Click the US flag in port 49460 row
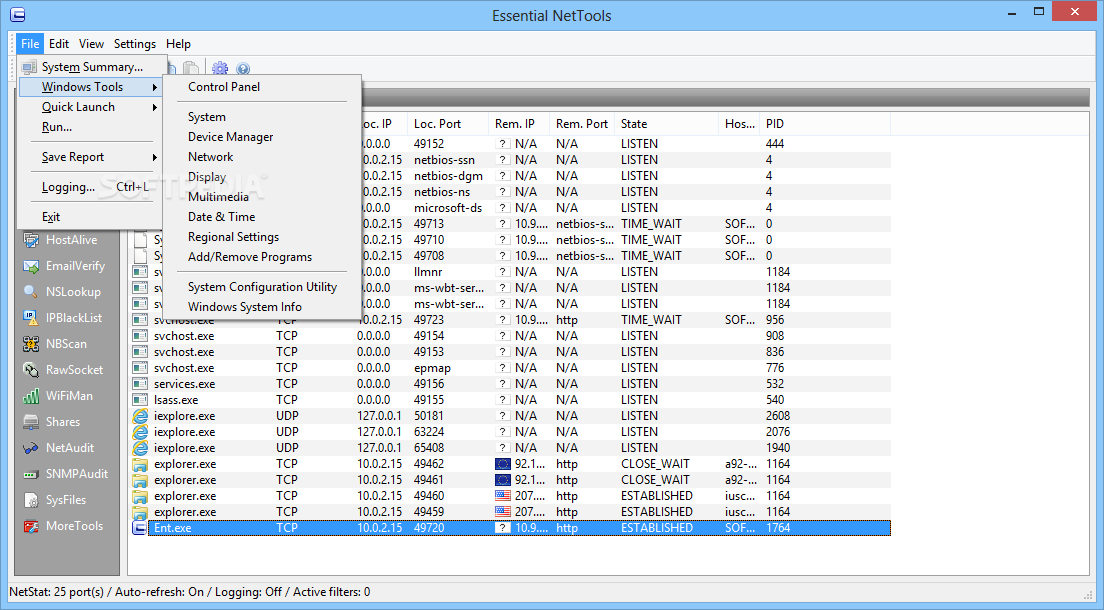Image resolution: width=1104 pixels, height=610 pixels. pos(503,496)
